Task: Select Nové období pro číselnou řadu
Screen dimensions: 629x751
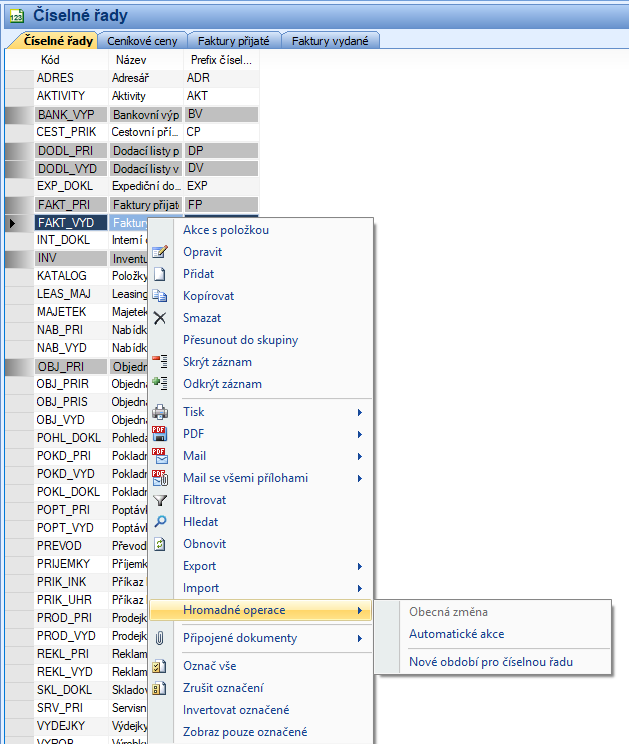Action: click(x=491, y=662)
